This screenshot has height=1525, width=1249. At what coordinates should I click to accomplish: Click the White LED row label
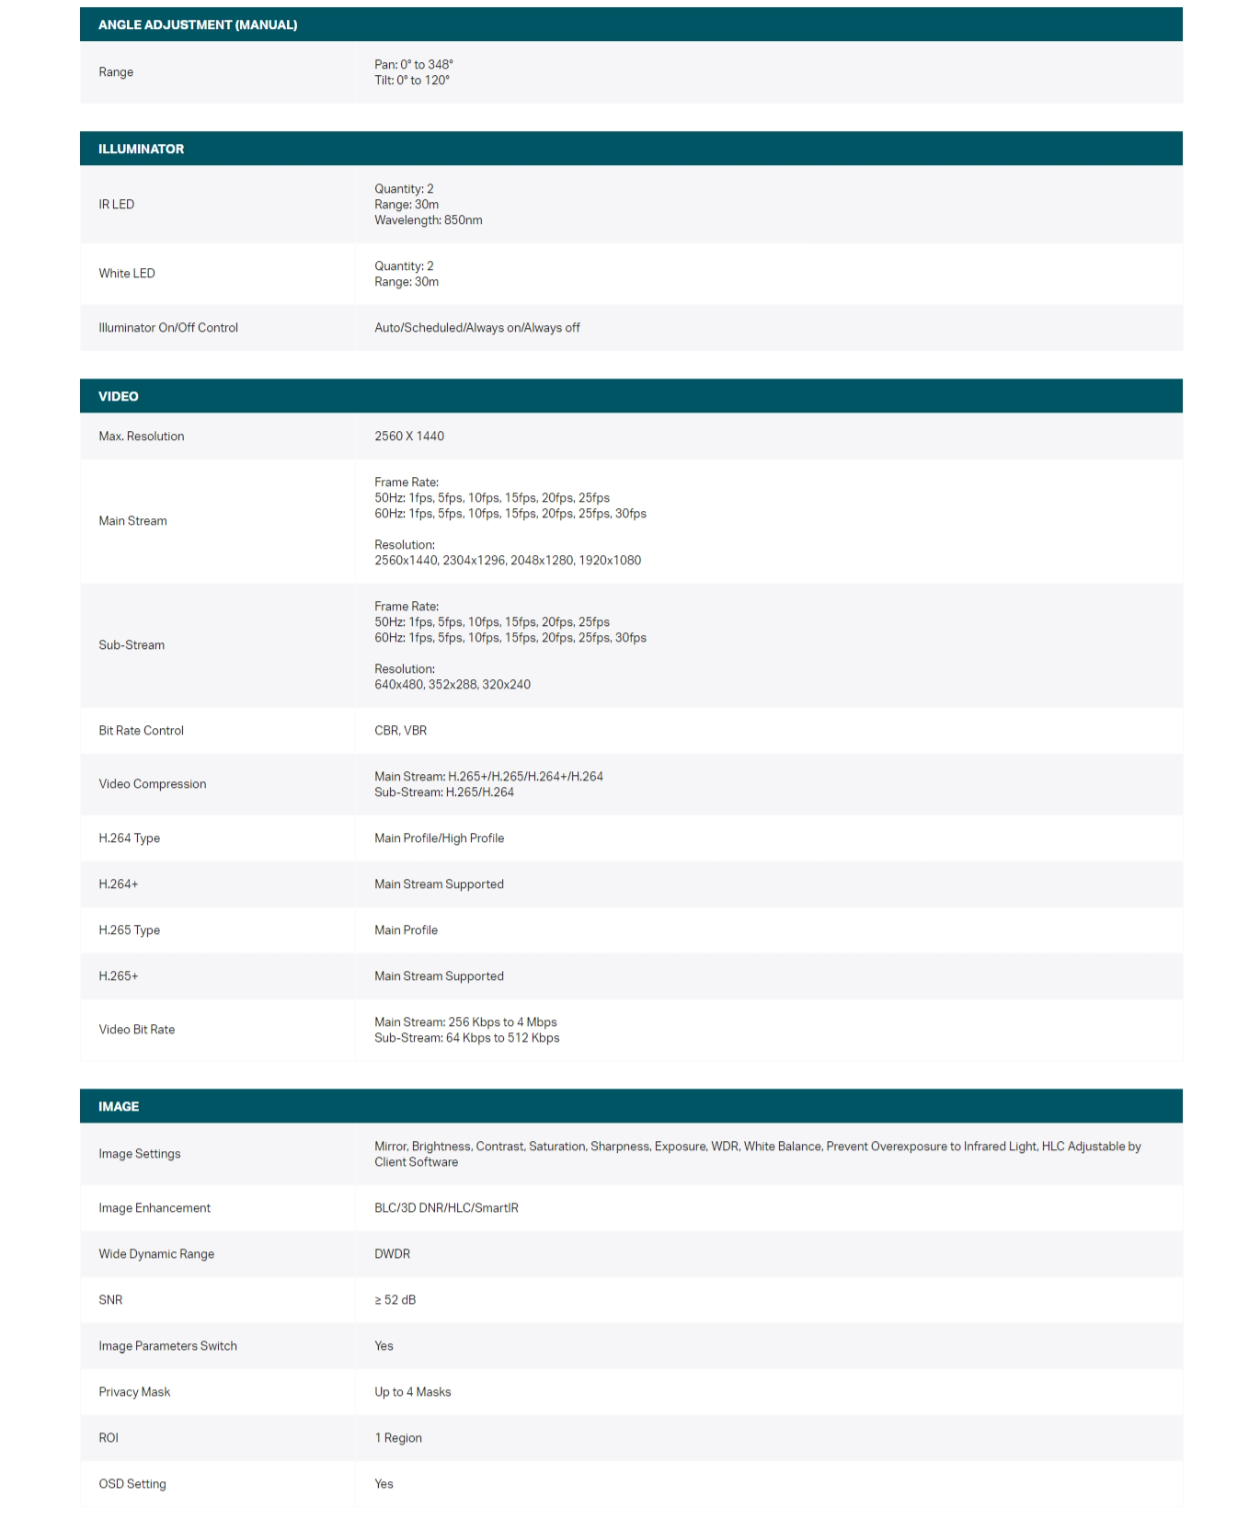pyautogui.click(x=126, y=274)
